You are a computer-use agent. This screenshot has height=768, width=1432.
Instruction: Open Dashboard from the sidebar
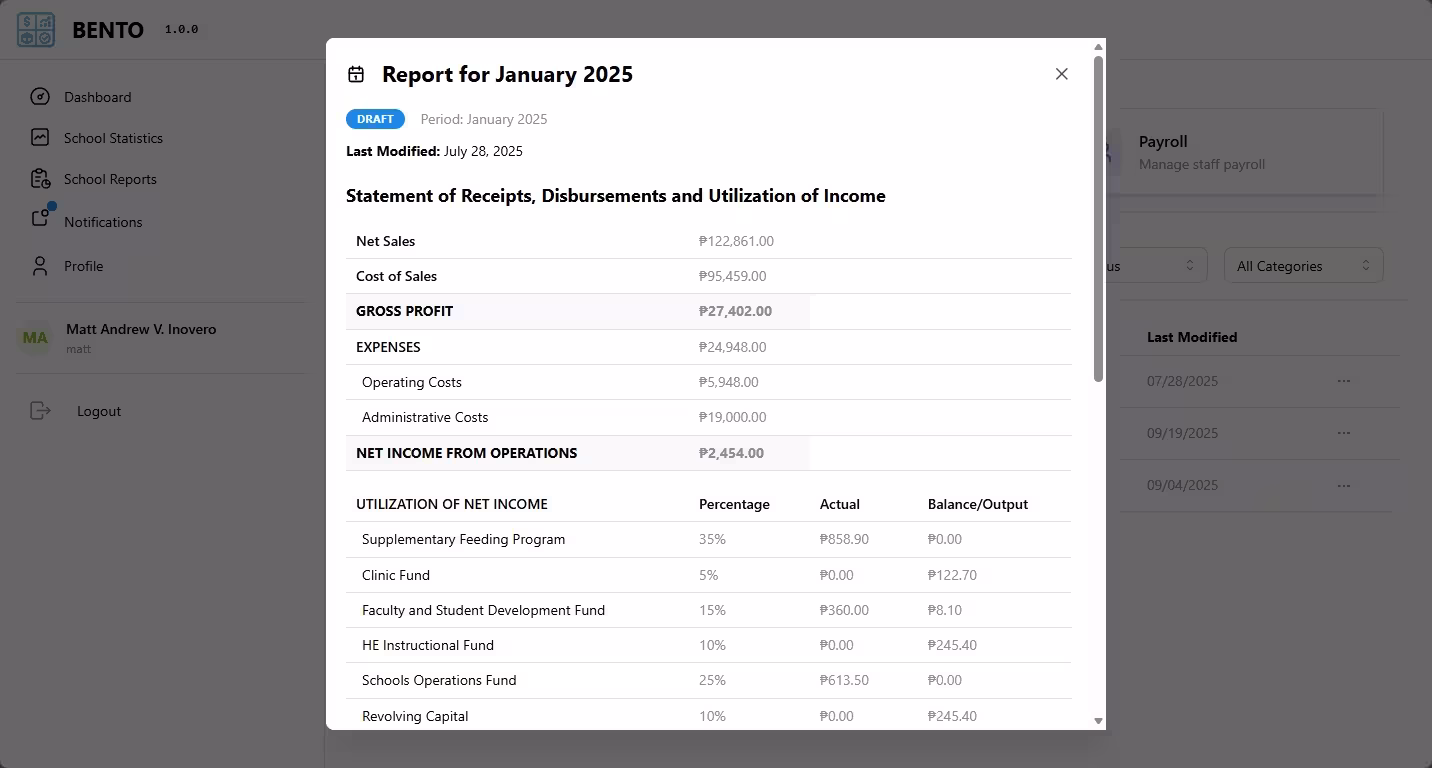(x=98, y=97)
